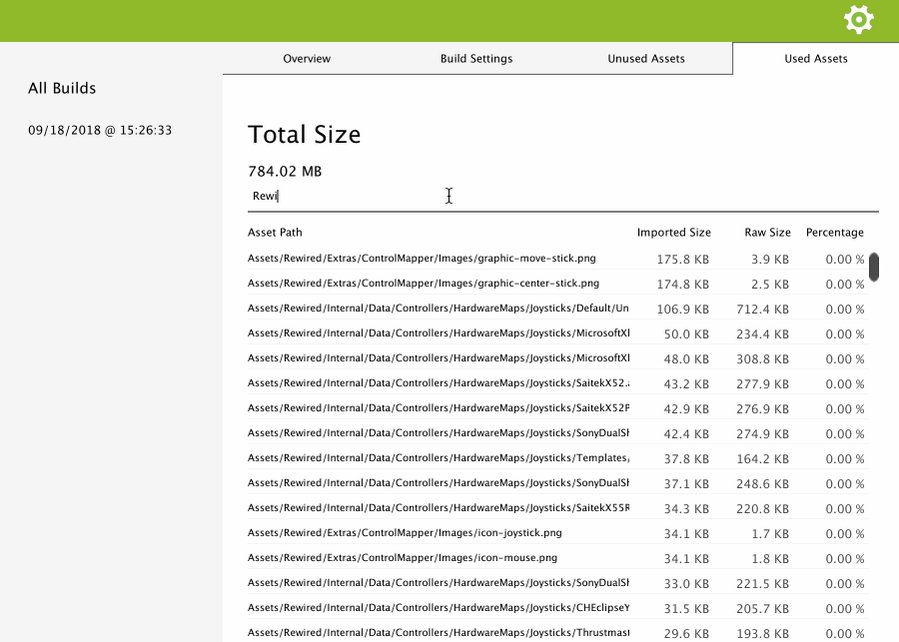Click the 277.9 KB raw size value
Viewport: 899px width, 642px height.
click(763, 384)
